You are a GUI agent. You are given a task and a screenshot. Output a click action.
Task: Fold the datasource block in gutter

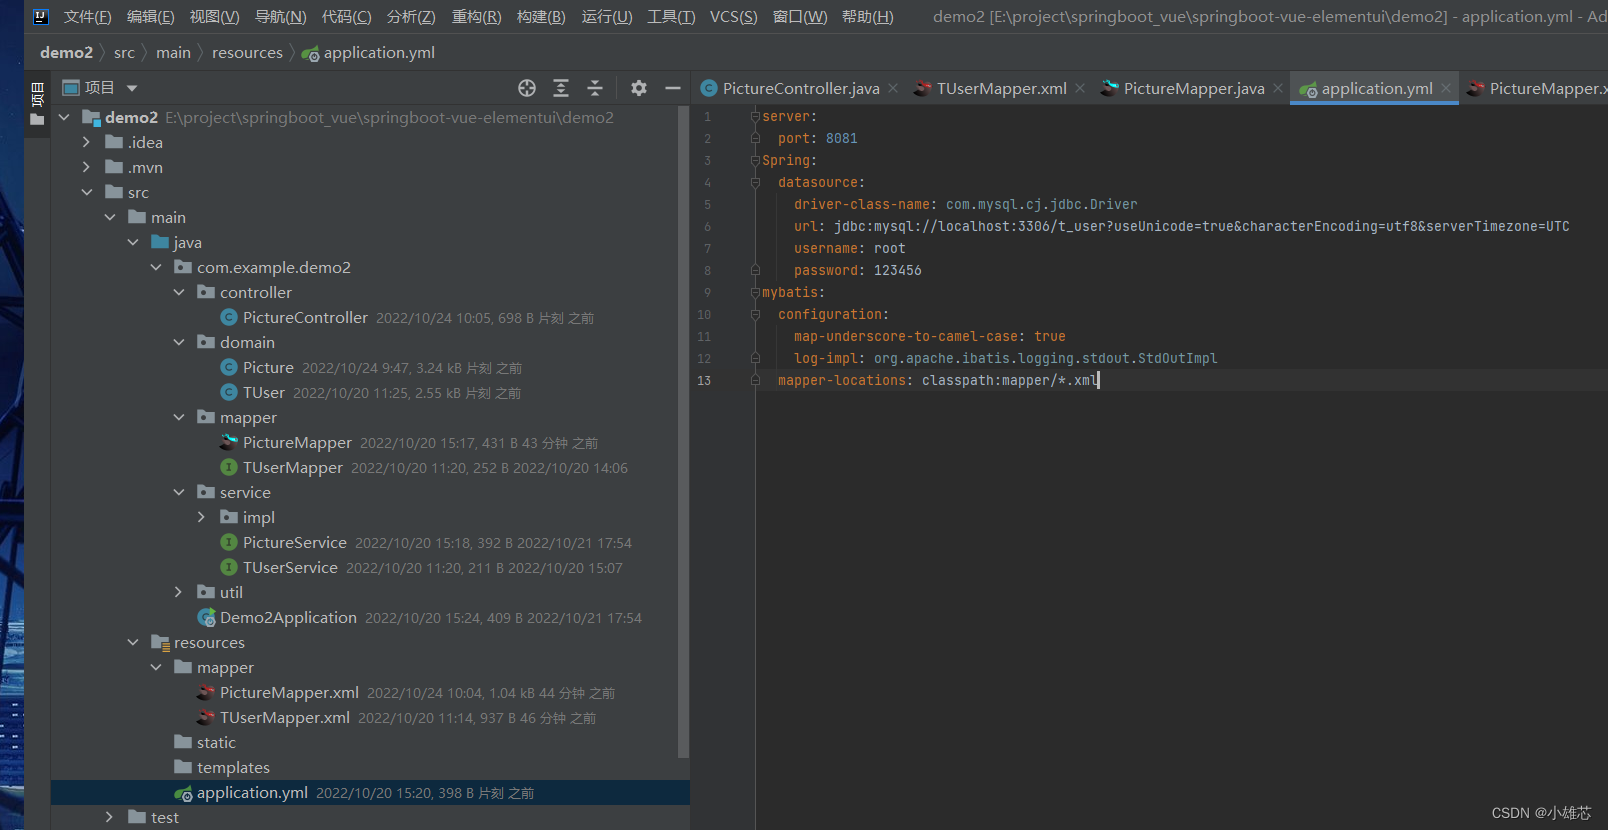pos(755,183)
